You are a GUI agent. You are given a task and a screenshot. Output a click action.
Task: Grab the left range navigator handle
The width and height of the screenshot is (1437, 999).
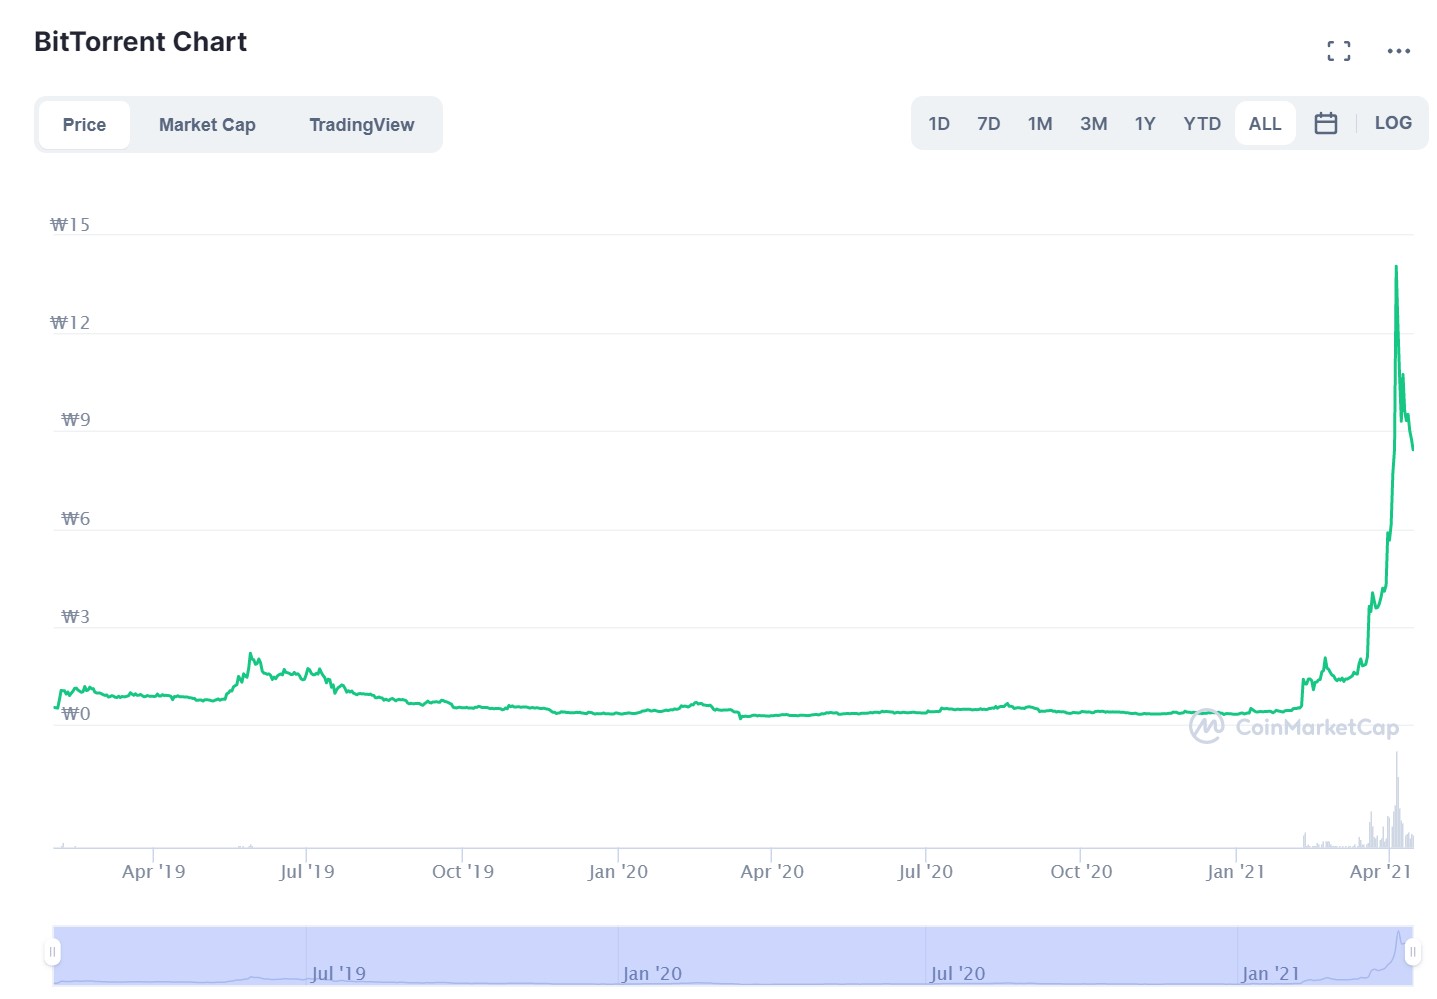[53, 952]
